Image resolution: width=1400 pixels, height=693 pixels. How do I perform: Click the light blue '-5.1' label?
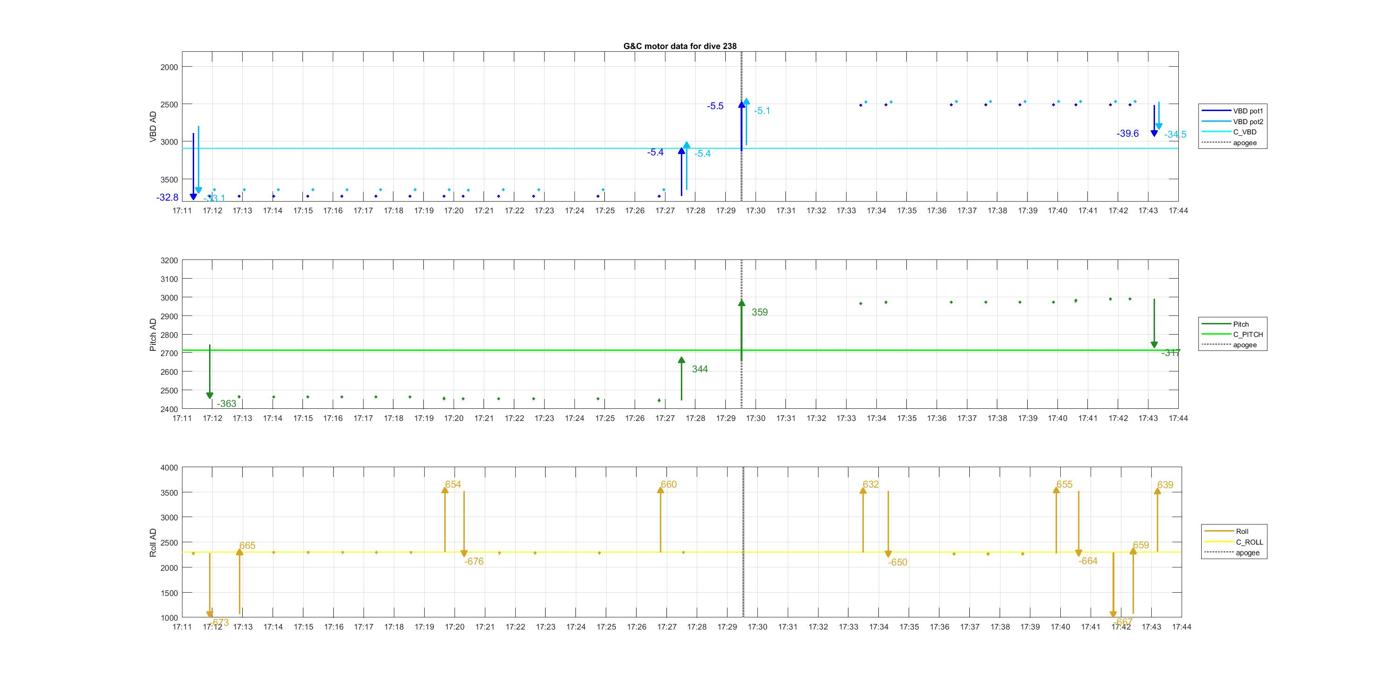[x=762, y=111]
